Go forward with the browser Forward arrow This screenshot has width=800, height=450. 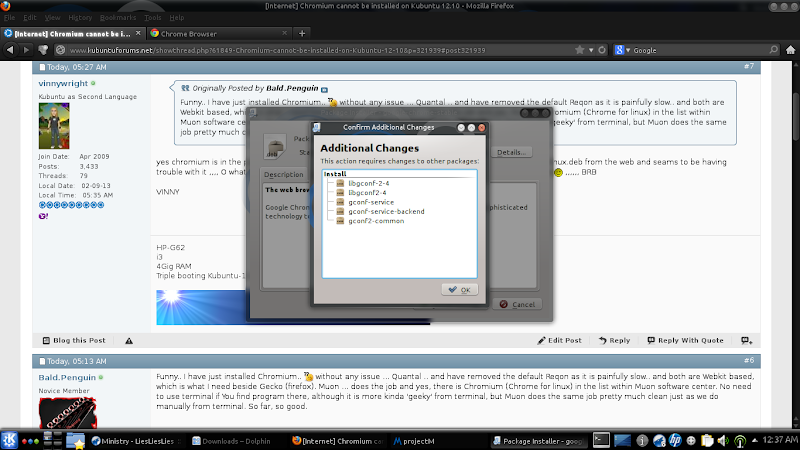27,50
